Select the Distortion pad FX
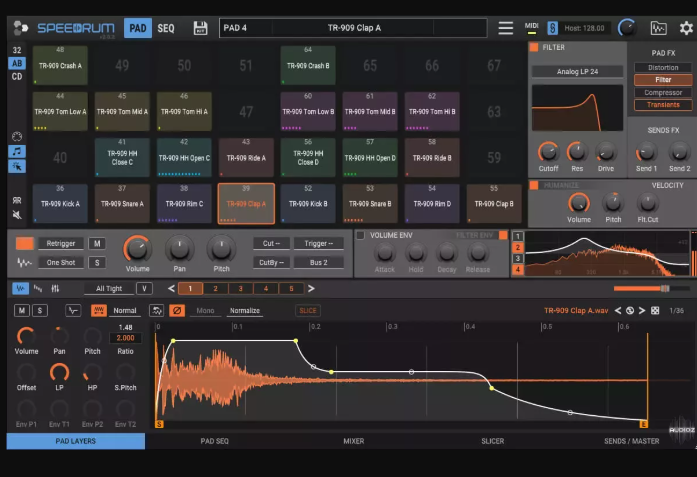This screenshot has height=477, width=697. coord(663,68)
